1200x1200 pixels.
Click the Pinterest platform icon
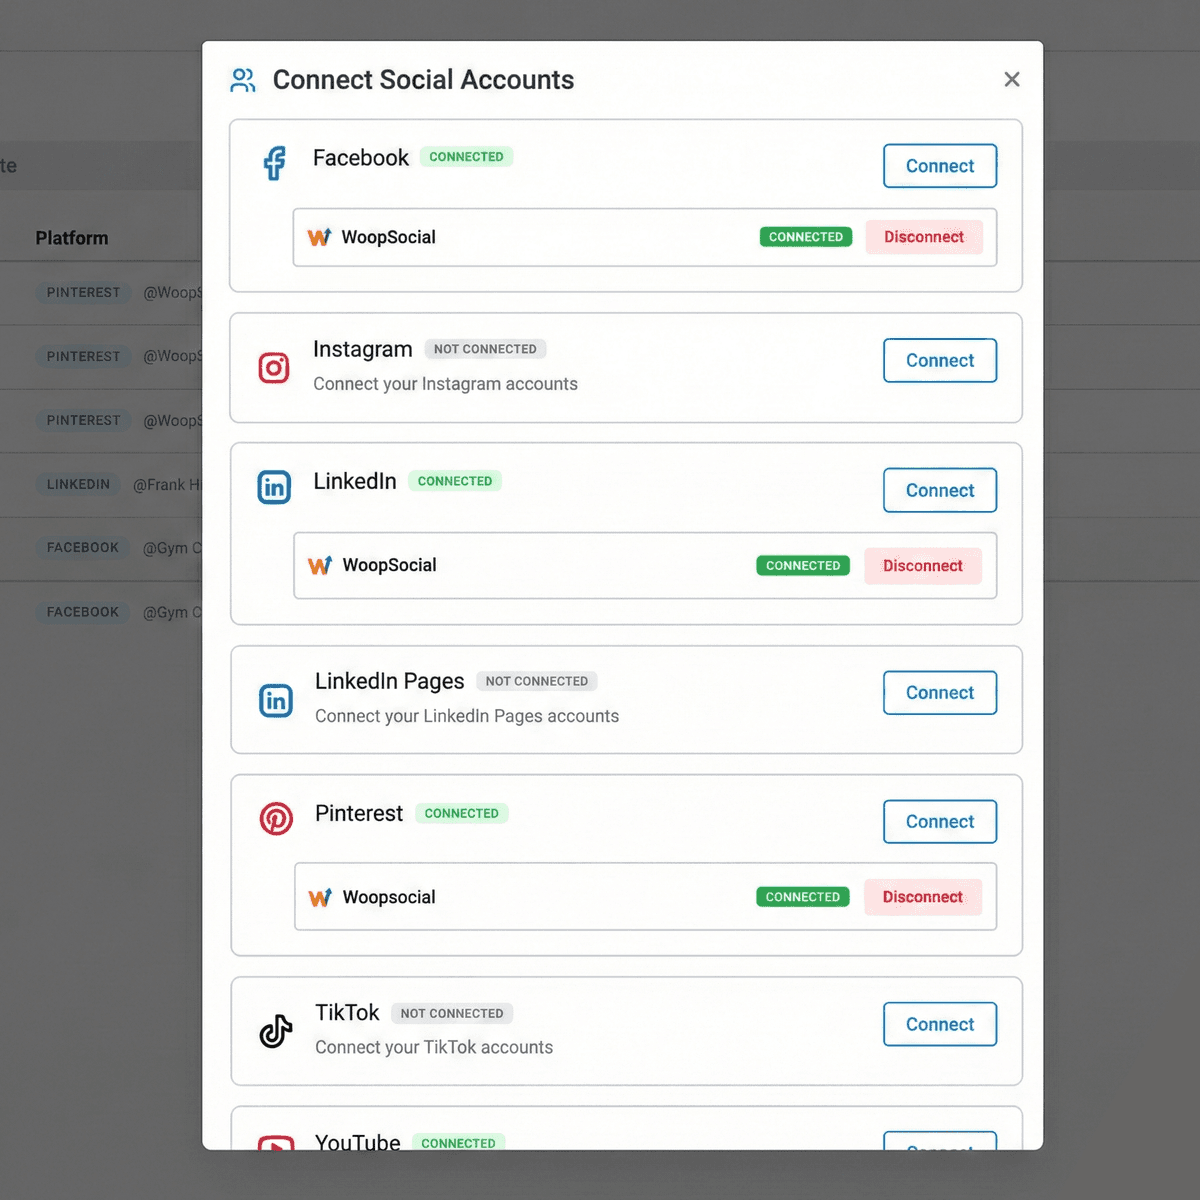[276, 818]
